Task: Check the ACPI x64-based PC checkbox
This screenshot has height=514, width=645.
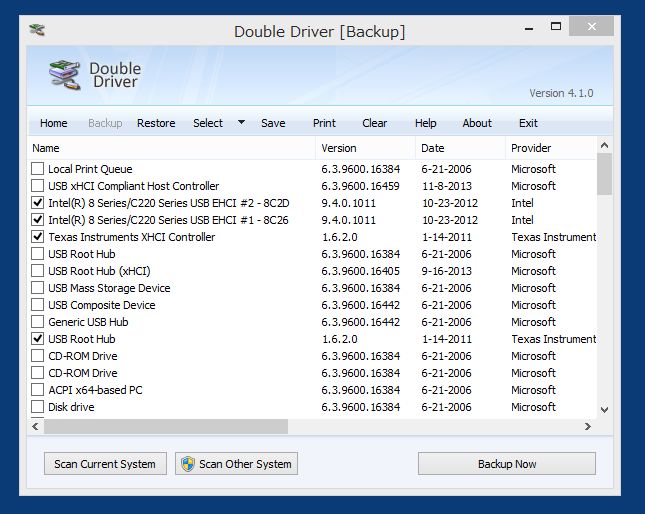Action: (x=37, y=389)
